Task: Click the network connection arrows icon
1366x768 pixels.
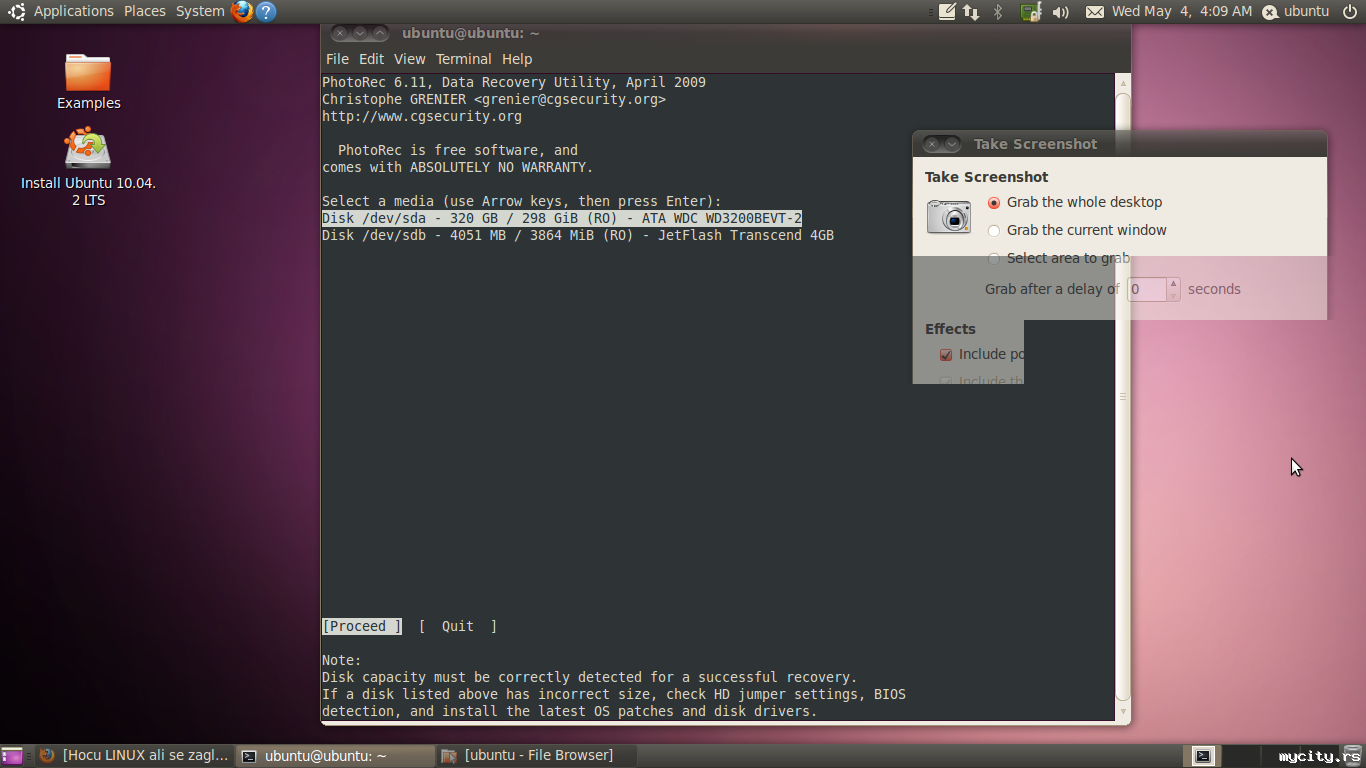Action: pos(971,12)
